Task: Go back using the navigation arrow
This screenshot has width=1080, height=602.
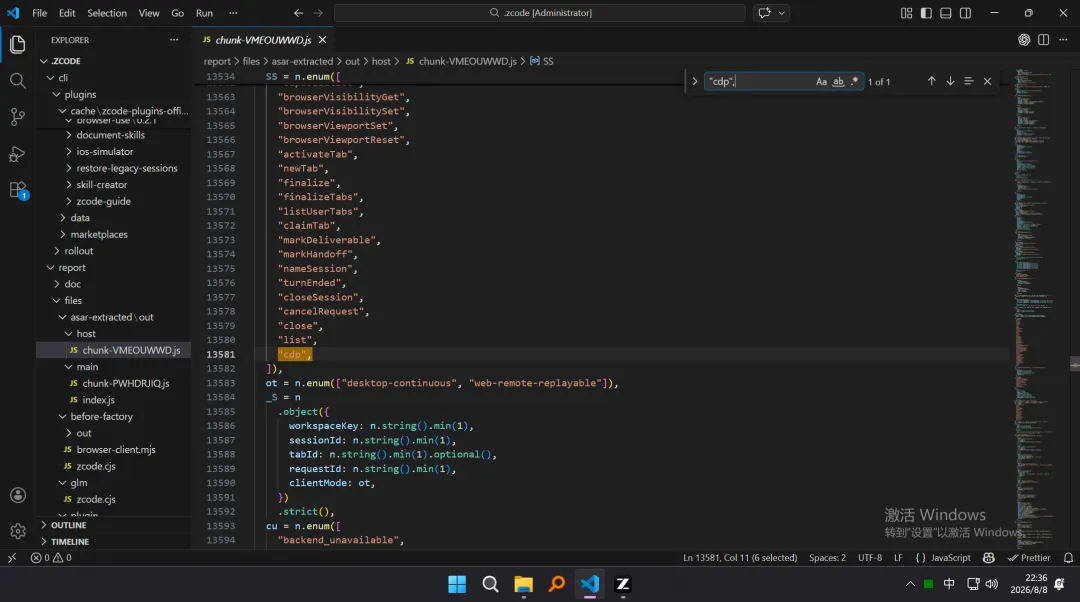Action: point(298,12)
